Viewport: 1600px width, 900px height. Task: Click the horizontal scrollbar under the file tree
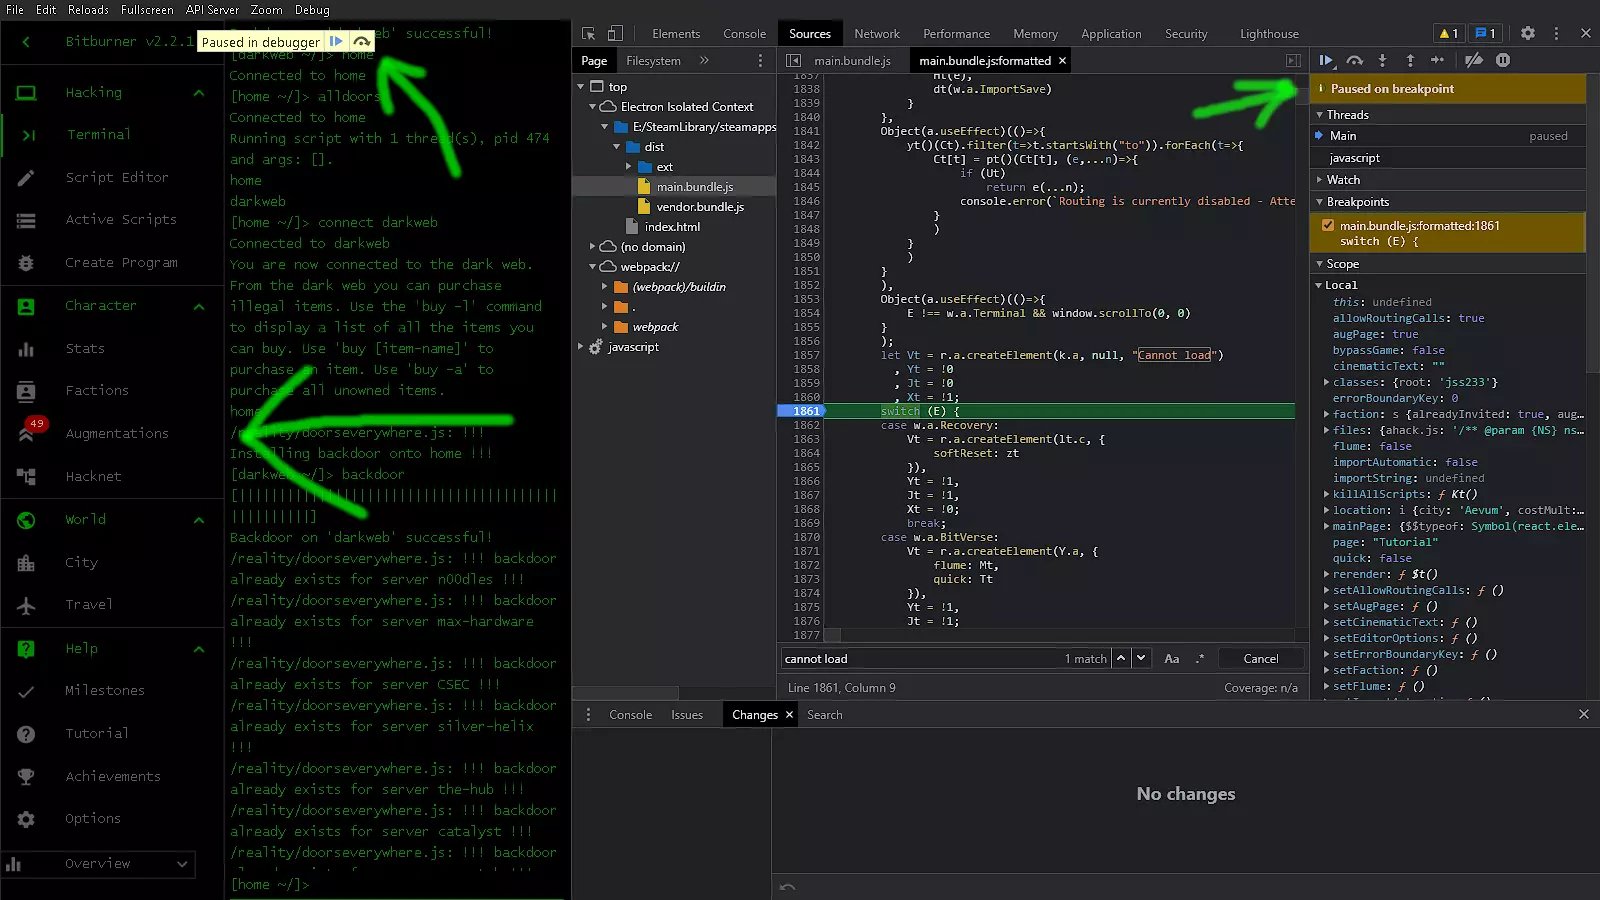click(626, 693)
